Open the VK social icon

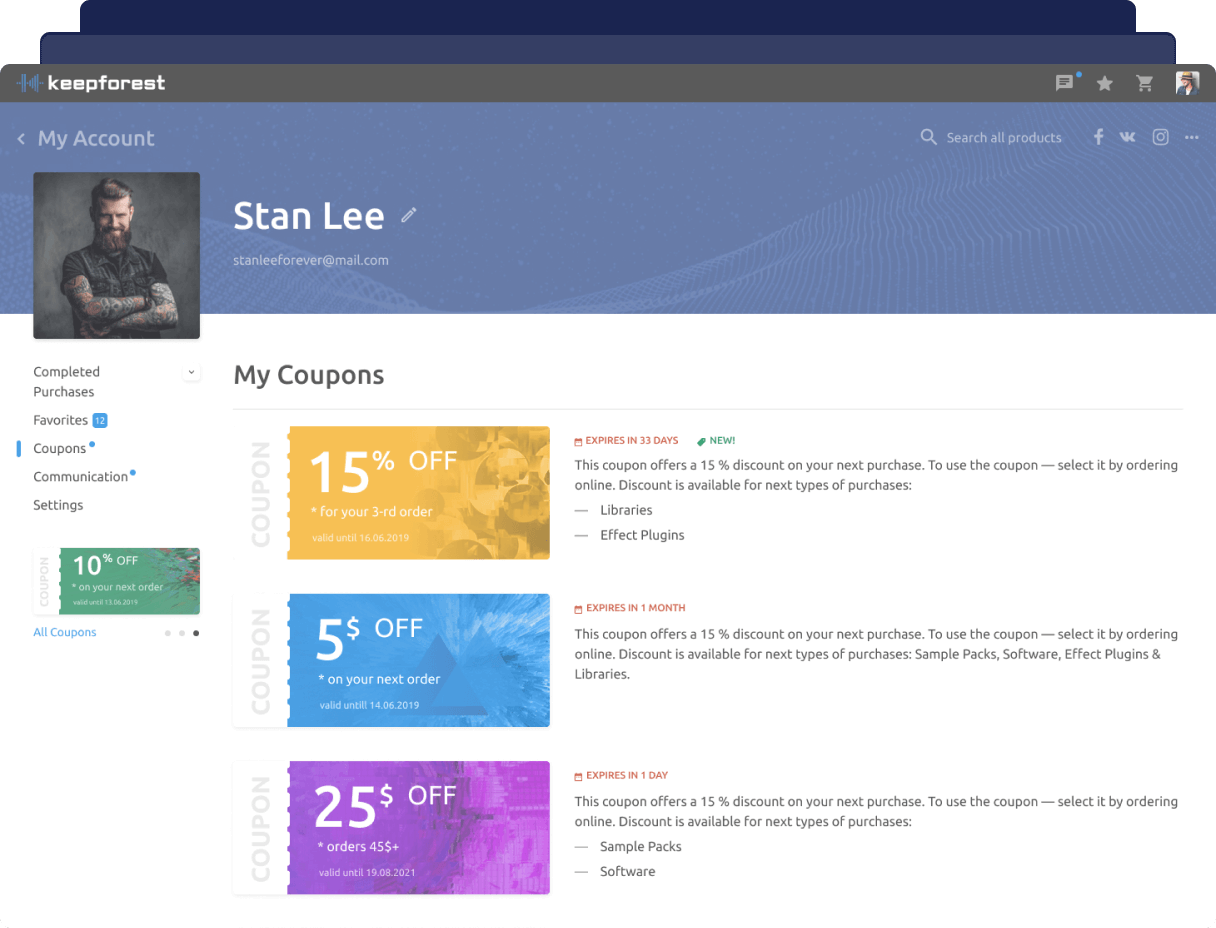tap(1128, 137)
